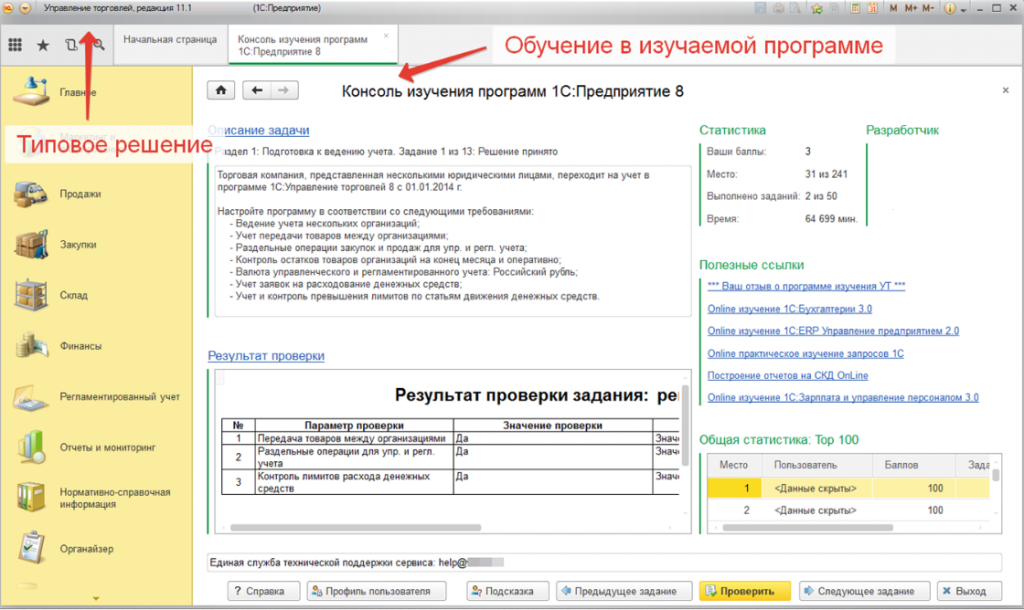Open the Построение отчетов на СКД OnLine link
Screen dimensions: 1024x610
[788, 376]
